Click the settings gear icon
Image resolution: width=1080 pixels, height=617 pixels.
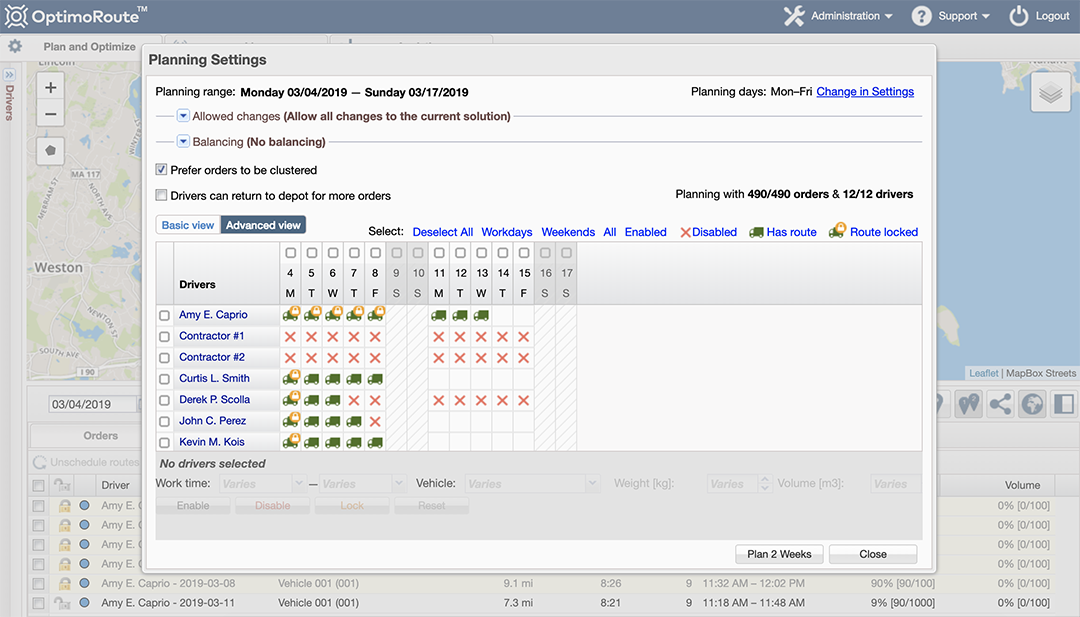pos(15,47)
